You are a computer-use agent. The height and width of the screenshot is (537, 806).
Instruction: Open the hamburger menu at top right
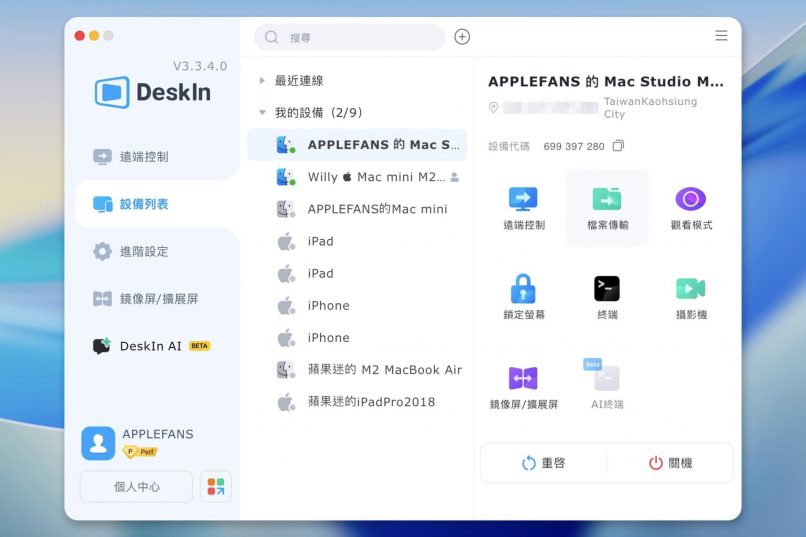pyautogui.click(x=721, y=36)
